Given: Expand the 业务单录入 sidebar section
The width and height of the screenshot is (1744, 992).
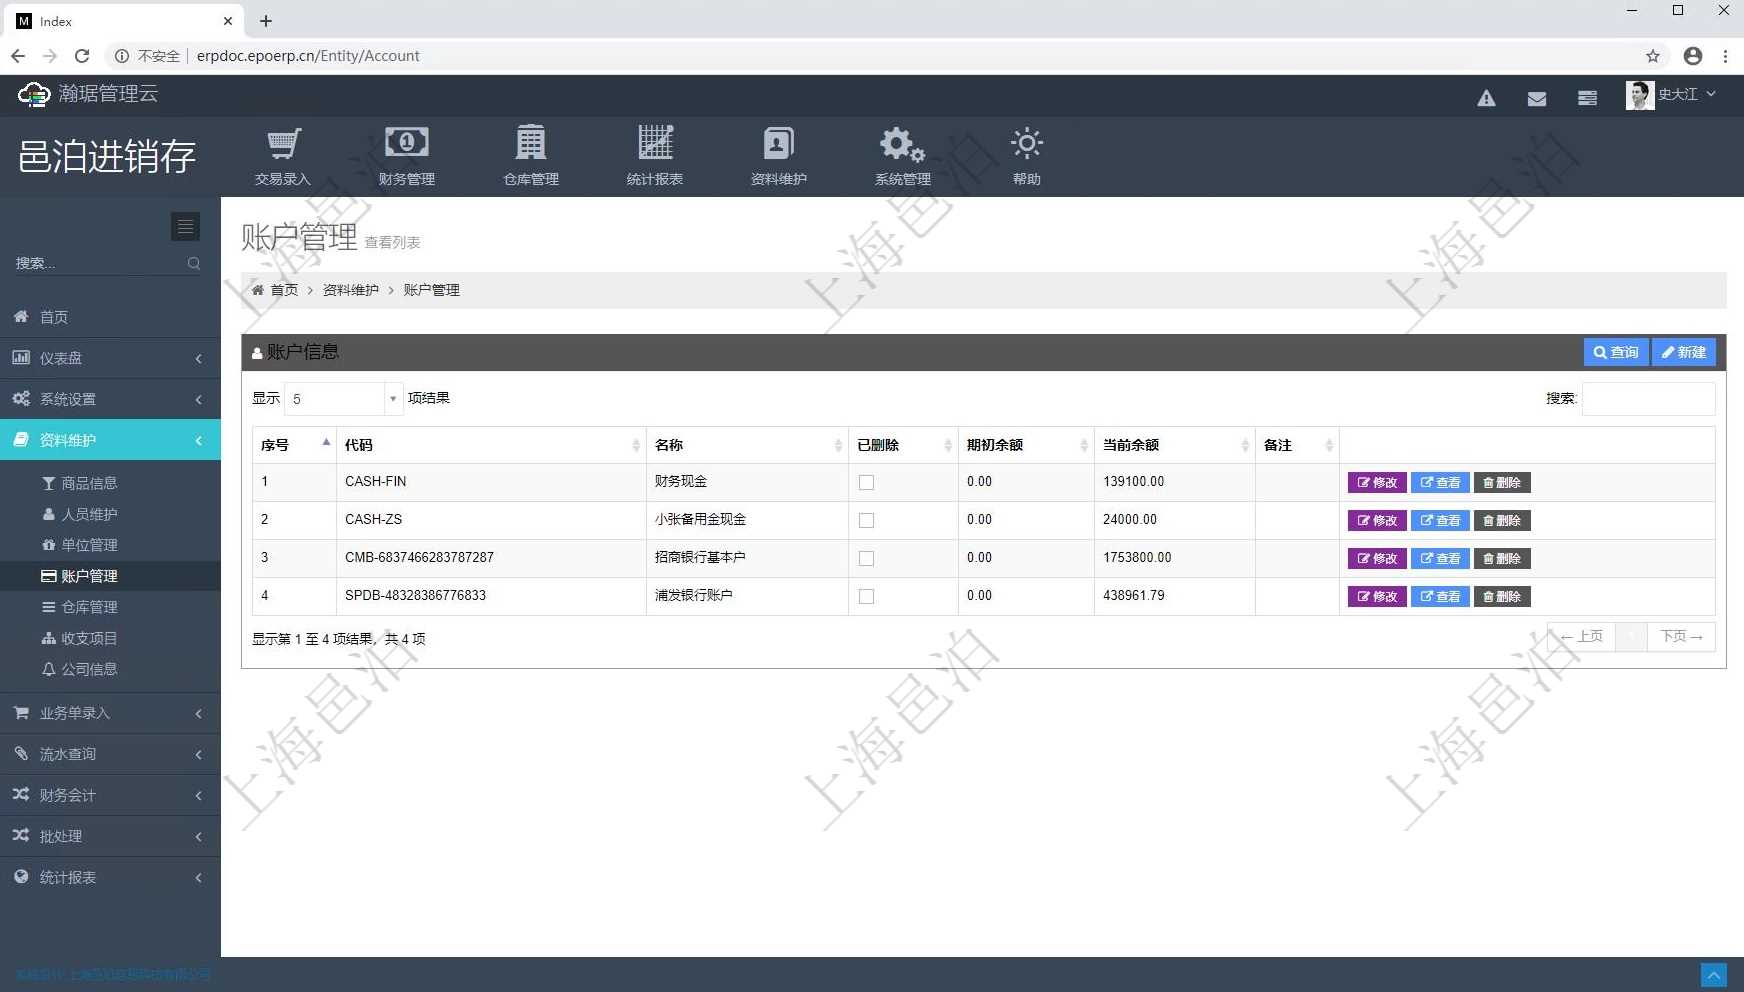Looking at the screenshot, I should 110,713.
